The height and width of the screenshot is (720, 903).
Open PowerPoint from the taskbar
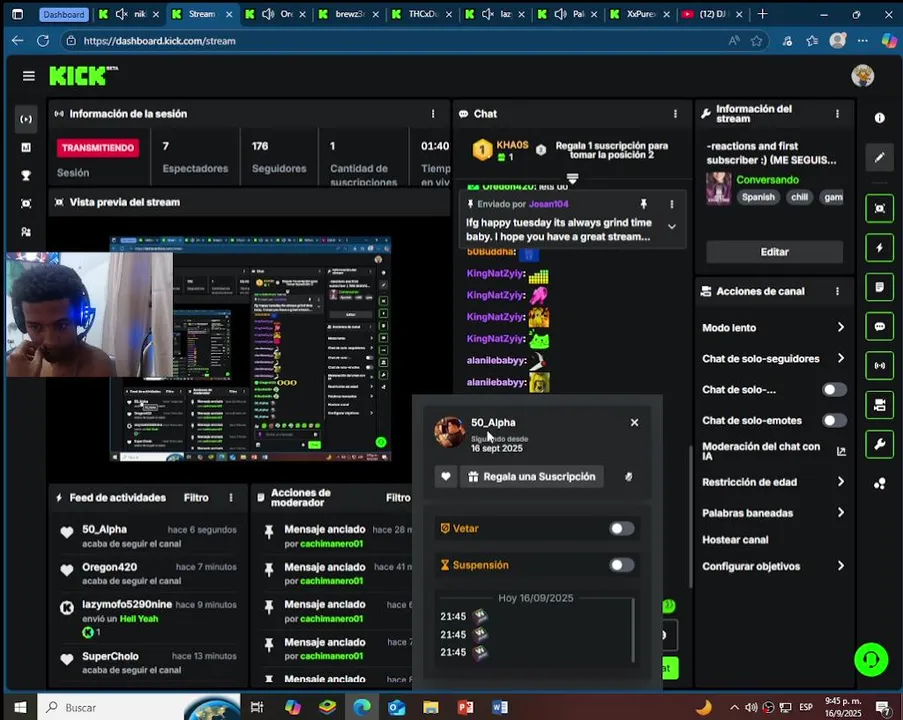pyautogui.click(x=465, y=707)
